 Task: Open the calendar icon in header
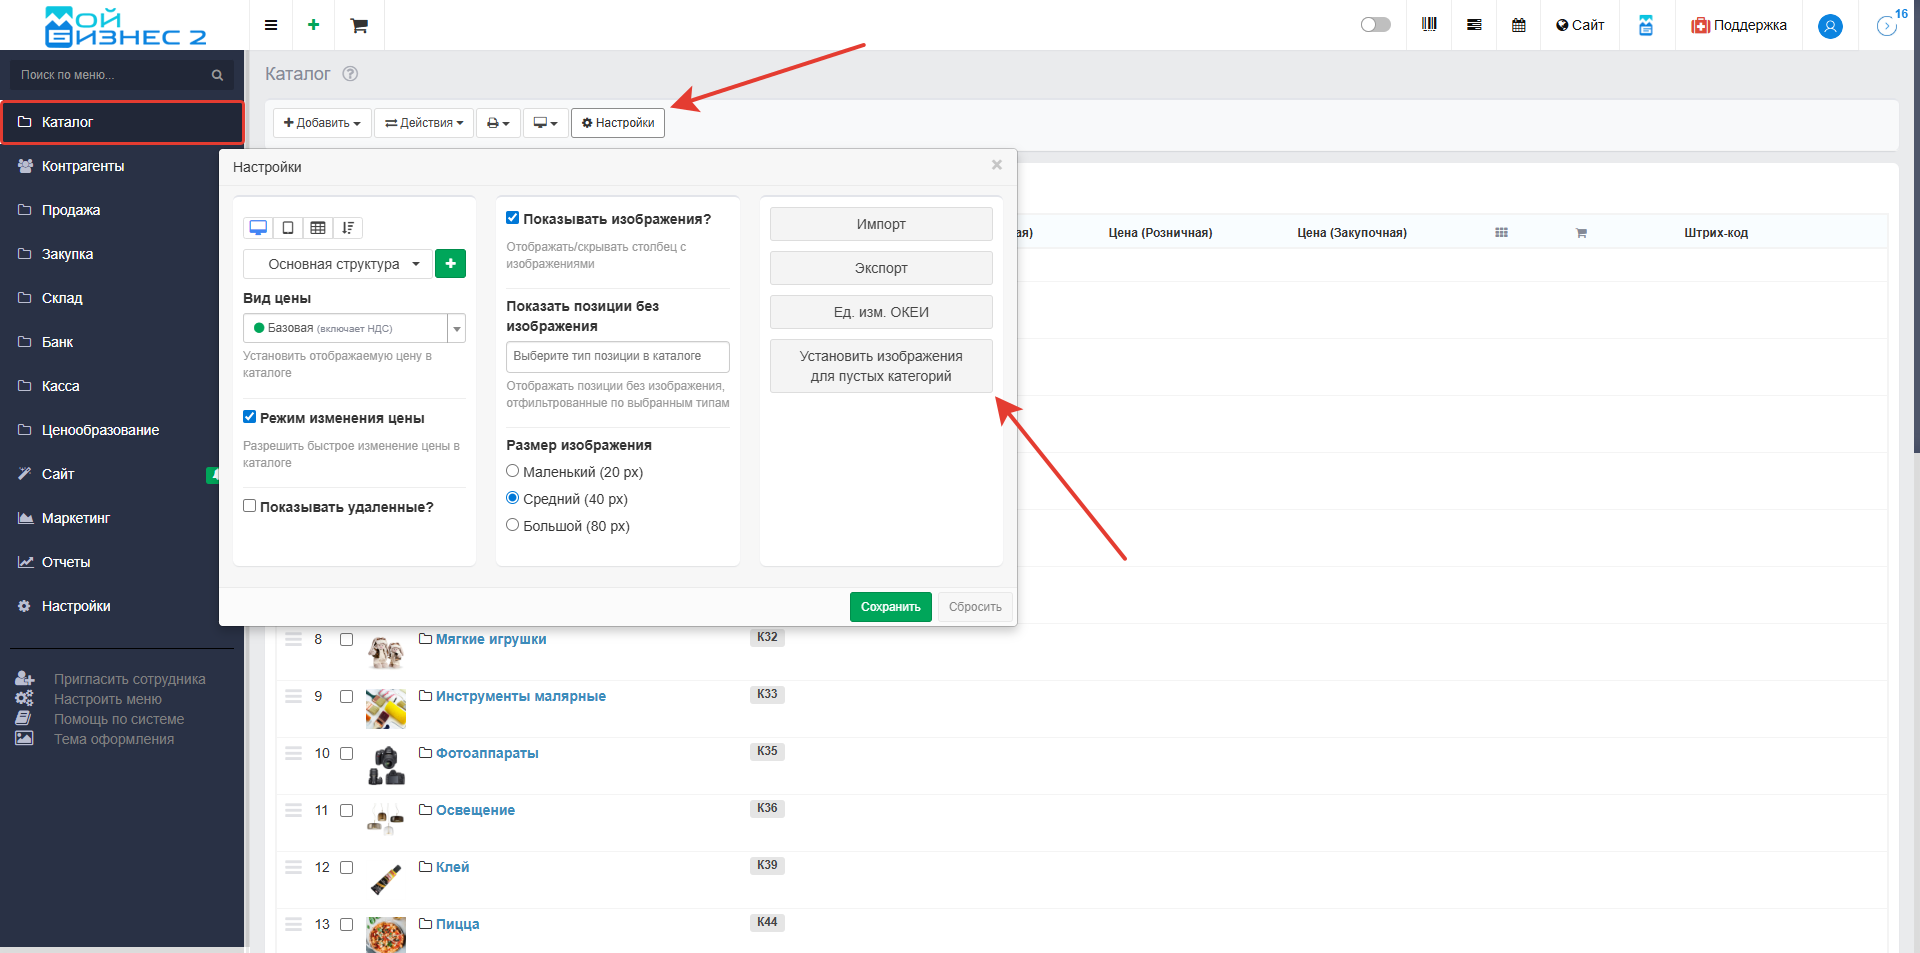click(1518, 25)
